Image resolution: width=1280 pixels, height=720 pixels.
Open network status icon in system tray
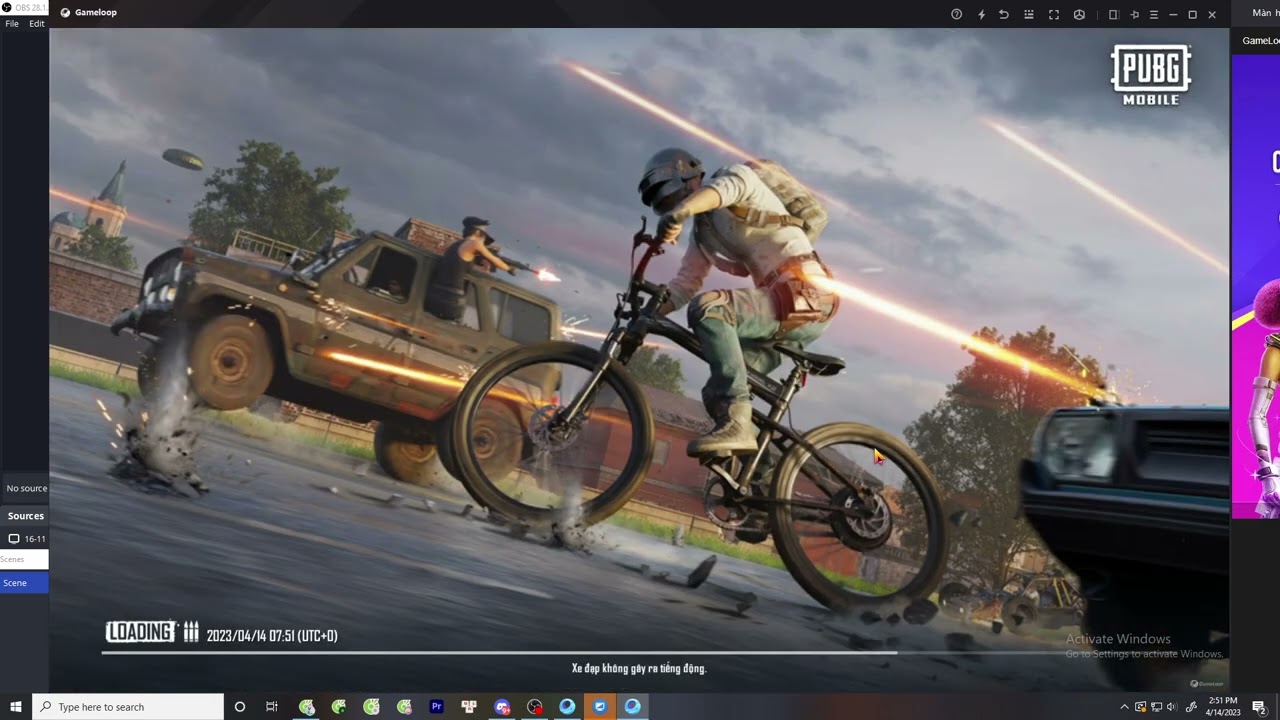point(1156,707)
